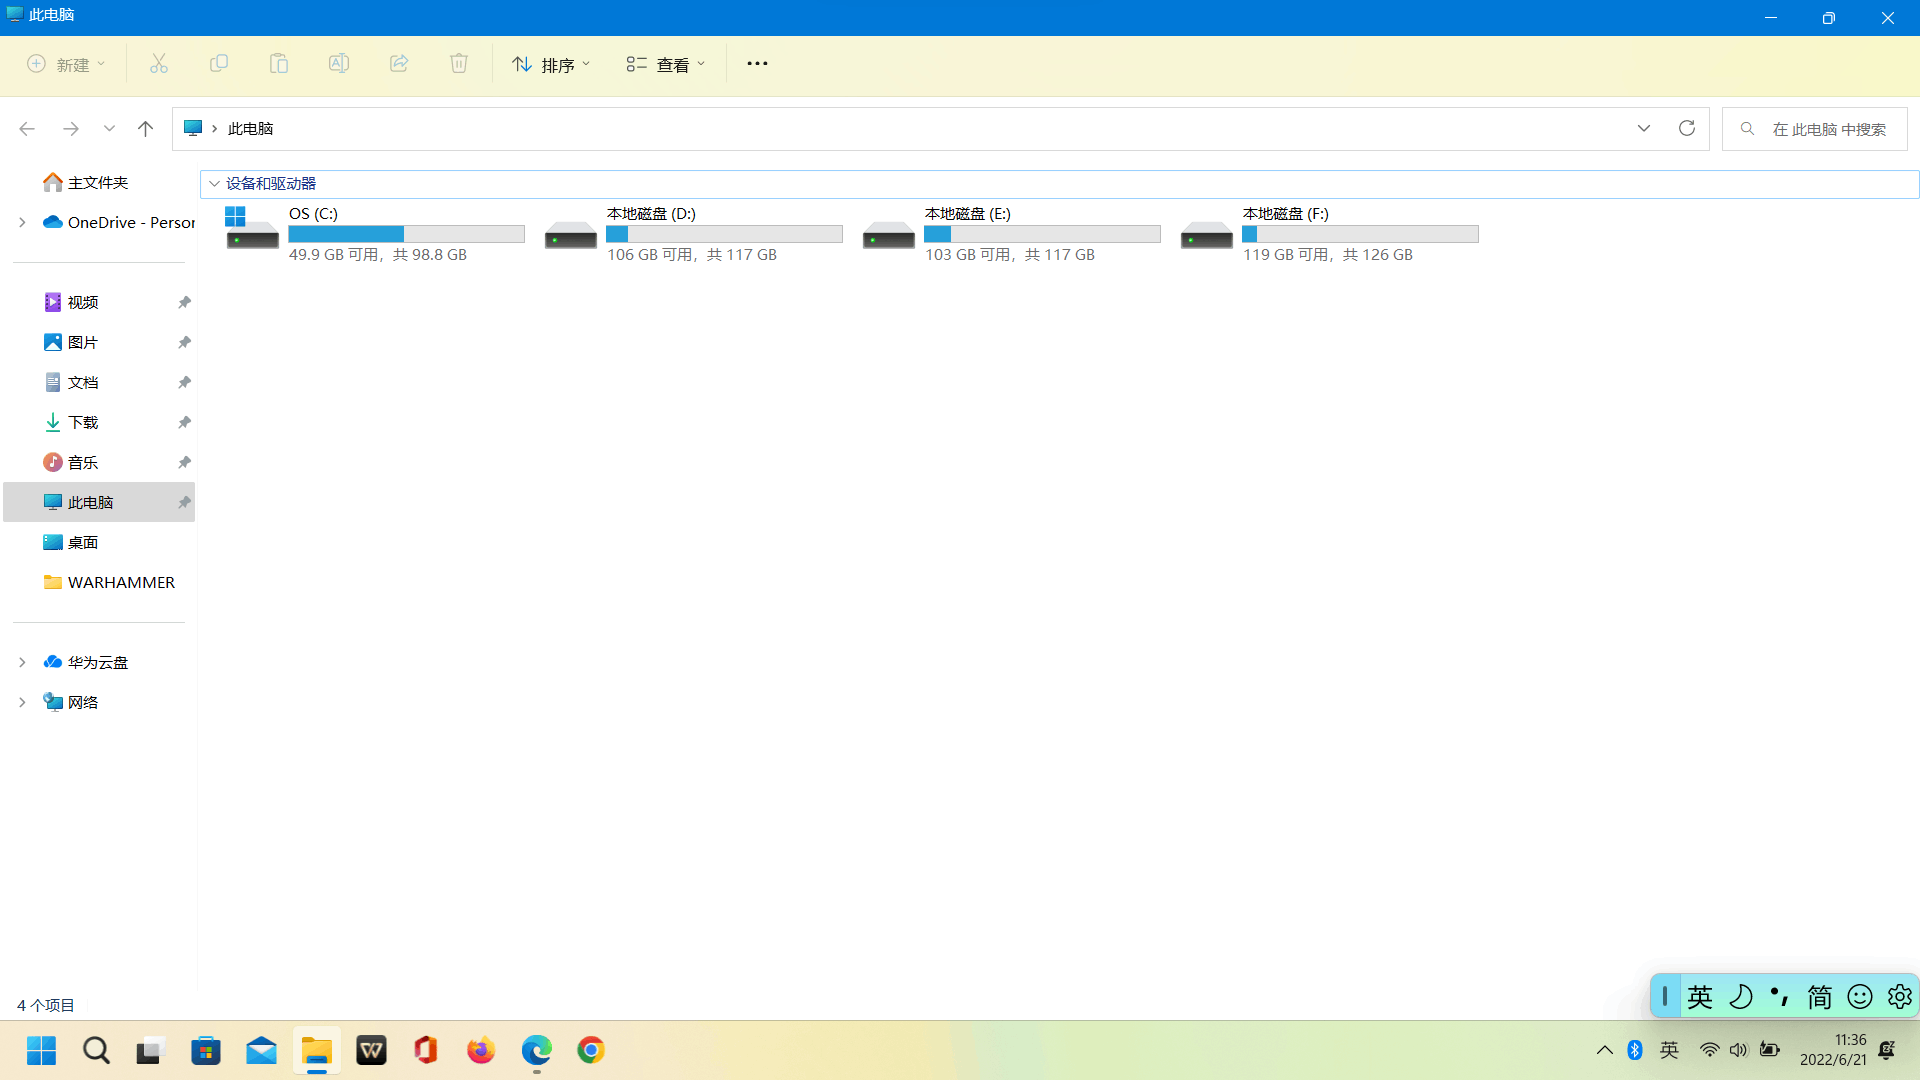Toggle the half-moon width mode in IME bar
This screenshot has height=1080, width=1920.
(x=1740, y=997)
